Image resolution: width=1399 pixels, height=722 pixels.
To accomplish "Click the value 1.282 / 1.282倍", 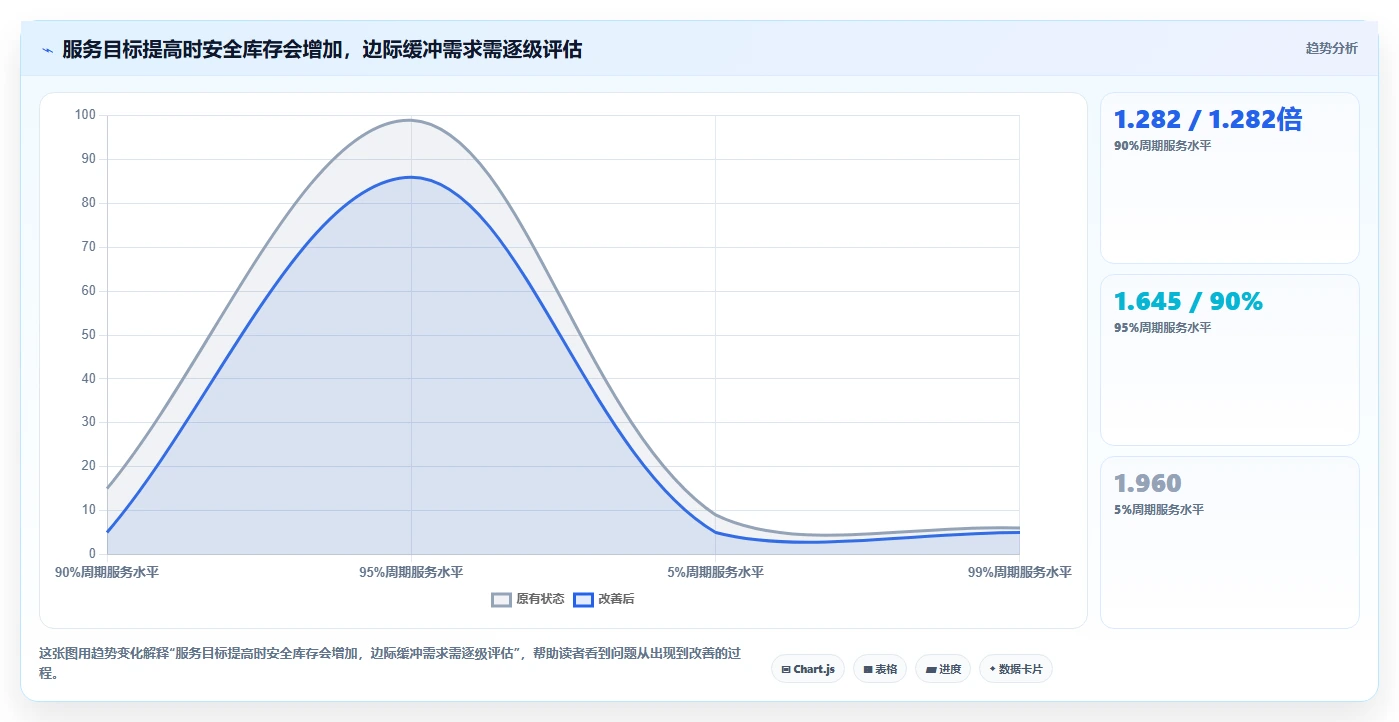I will (1208, 120).
